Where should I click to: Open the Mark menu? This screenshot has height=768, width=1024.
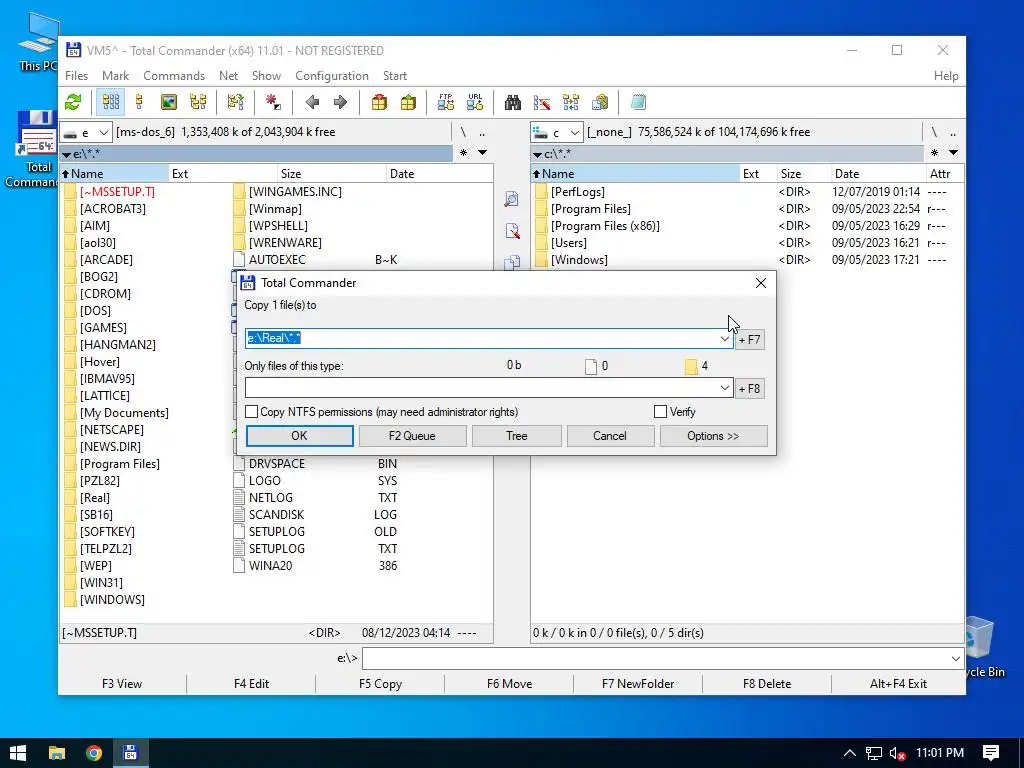click(116, 76)
